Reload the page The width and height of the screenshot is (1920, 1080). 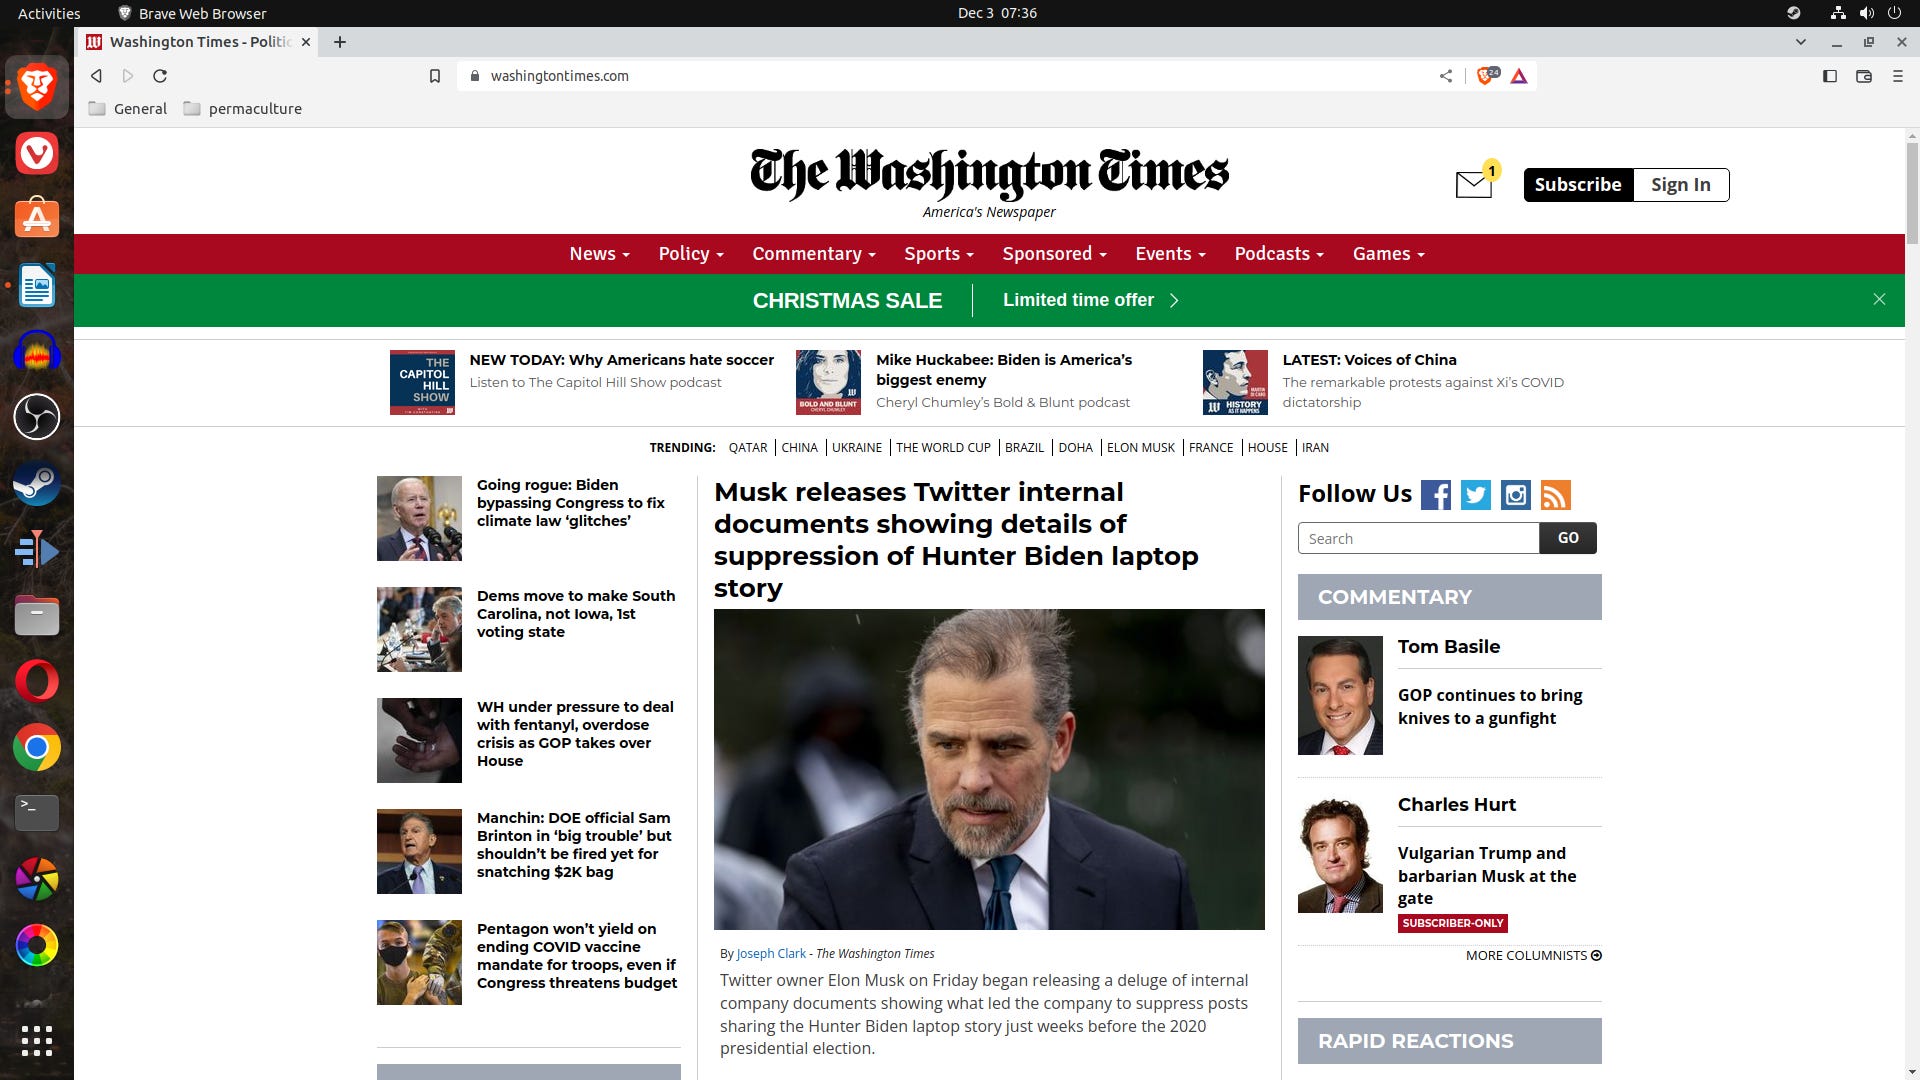(x=160, y=76)
